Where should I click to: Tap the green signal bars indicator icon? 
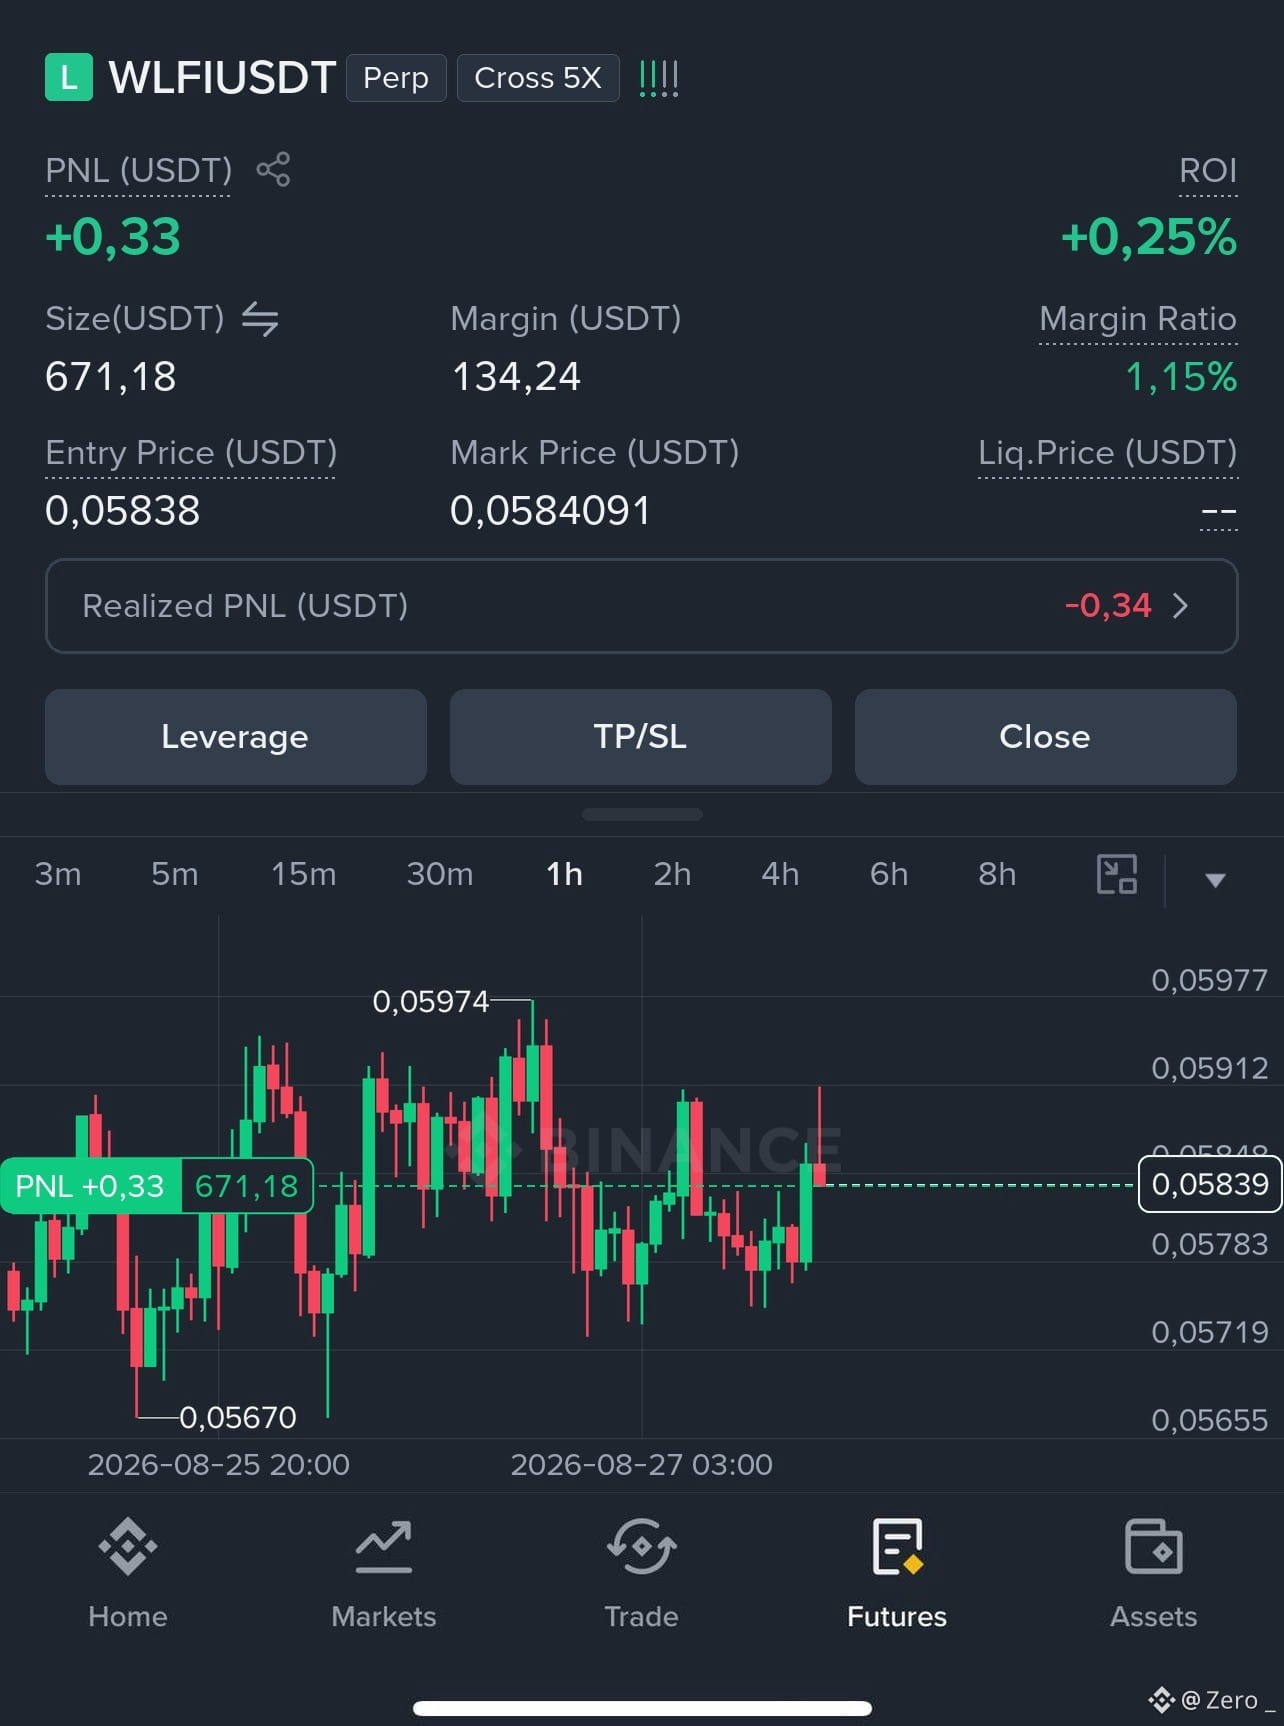[658, 78]
